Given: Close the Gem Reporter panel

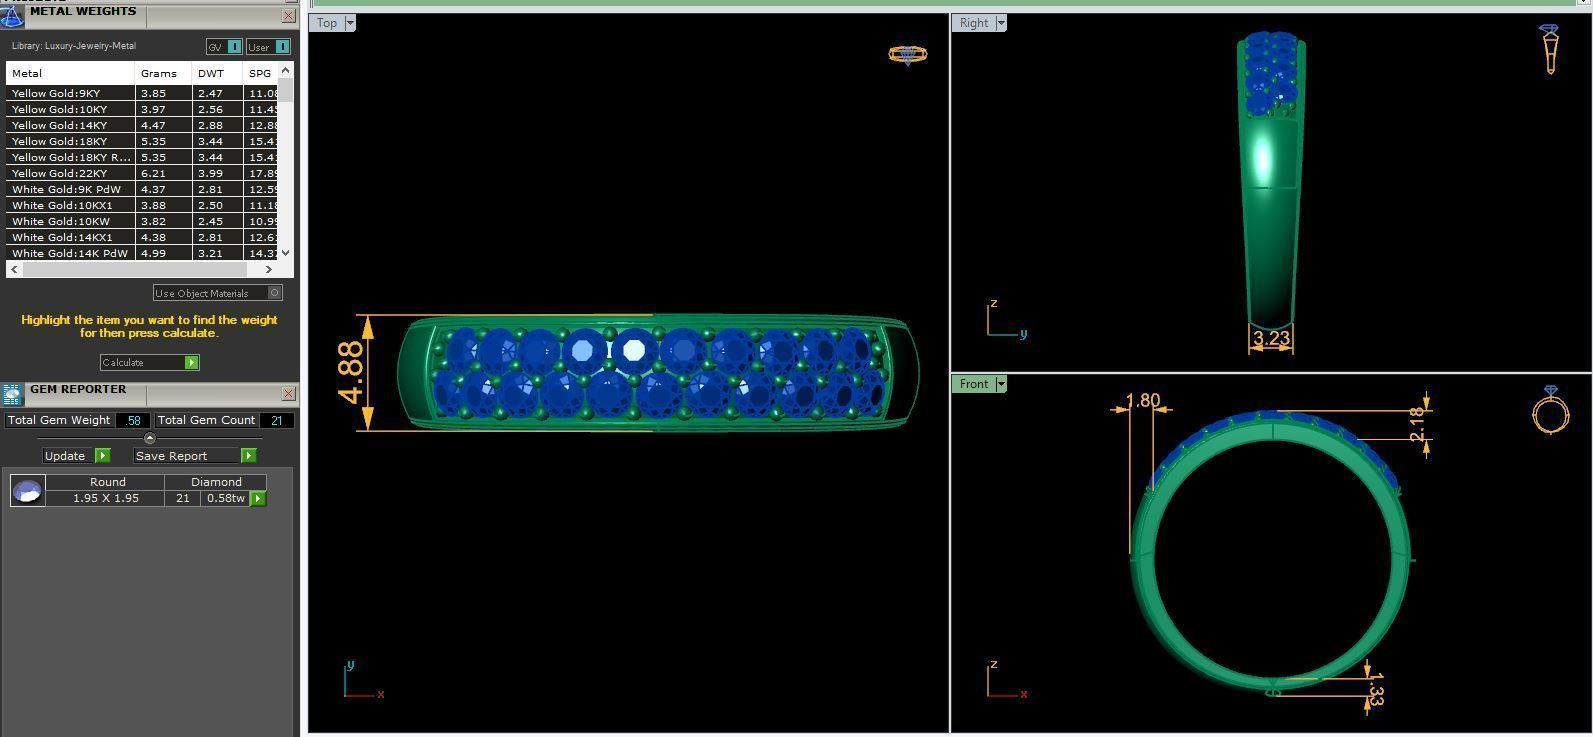Looking at the screenshot, I should coord(288,394).
